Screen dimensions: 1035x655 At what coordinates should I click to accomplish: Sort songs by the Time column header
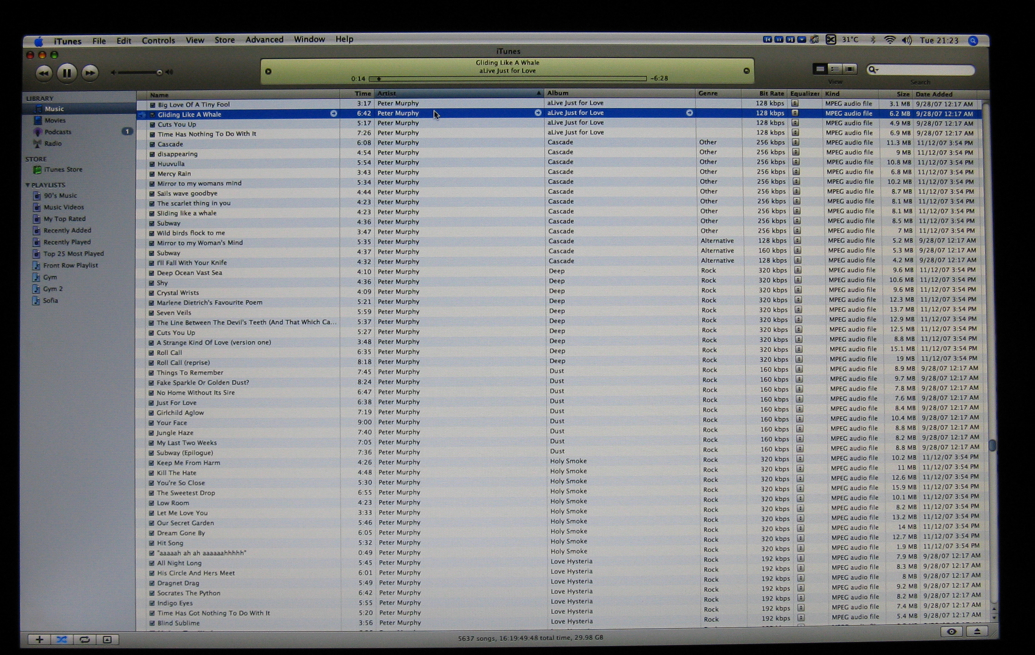tap(357, 94)
